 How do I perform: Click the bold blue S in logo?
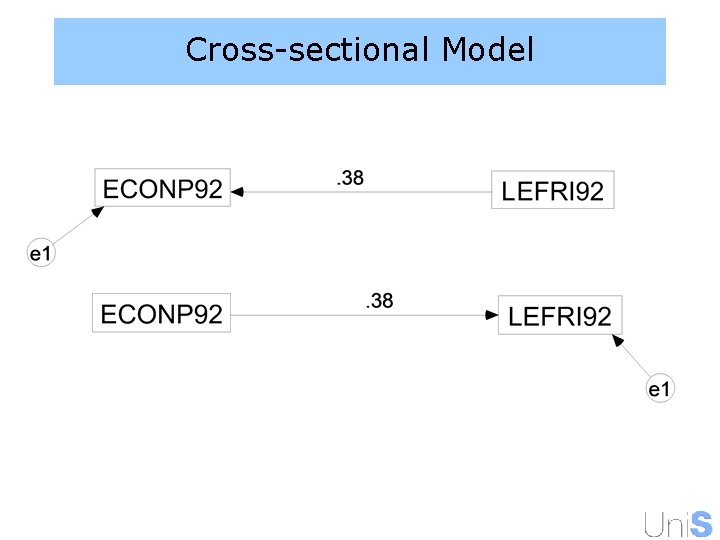701,524
